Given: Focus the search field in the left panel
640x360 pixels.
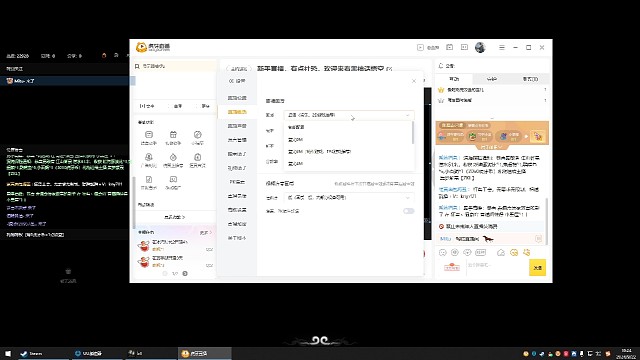Looking at the screenshot, I should 176,66.
